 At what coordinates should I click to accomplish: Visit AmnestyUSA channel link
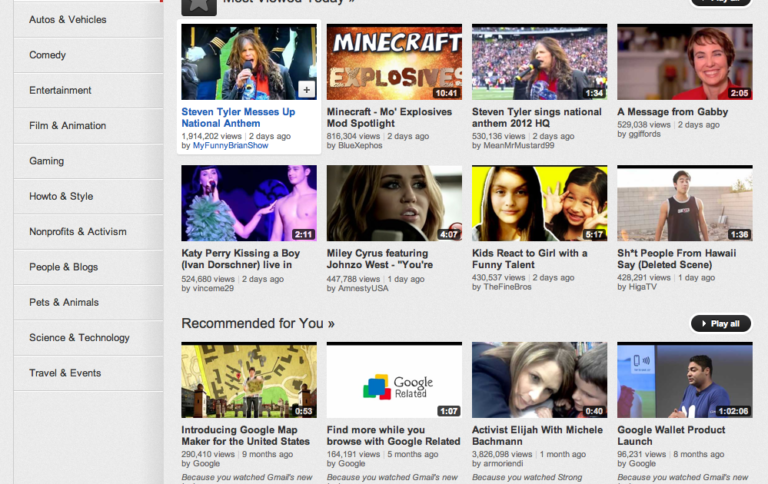[x=363, y=289]
